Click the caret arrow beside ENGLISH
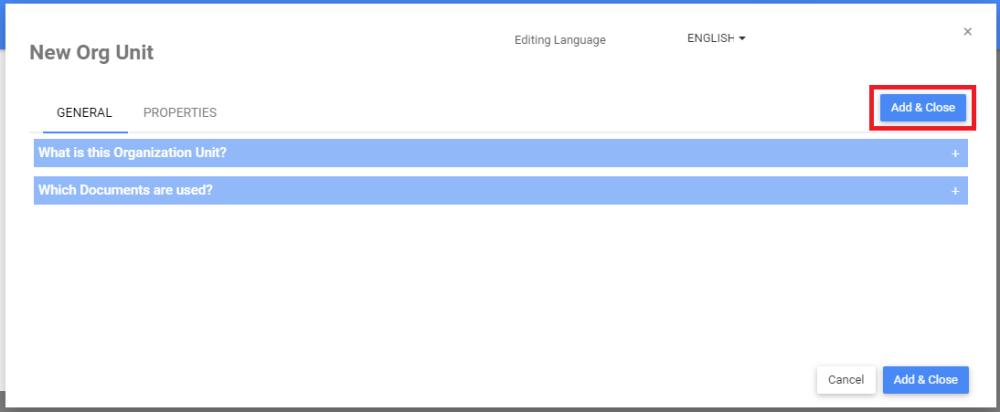The width and height of the screenshot is (1000, 412). [x=742, y=39]
